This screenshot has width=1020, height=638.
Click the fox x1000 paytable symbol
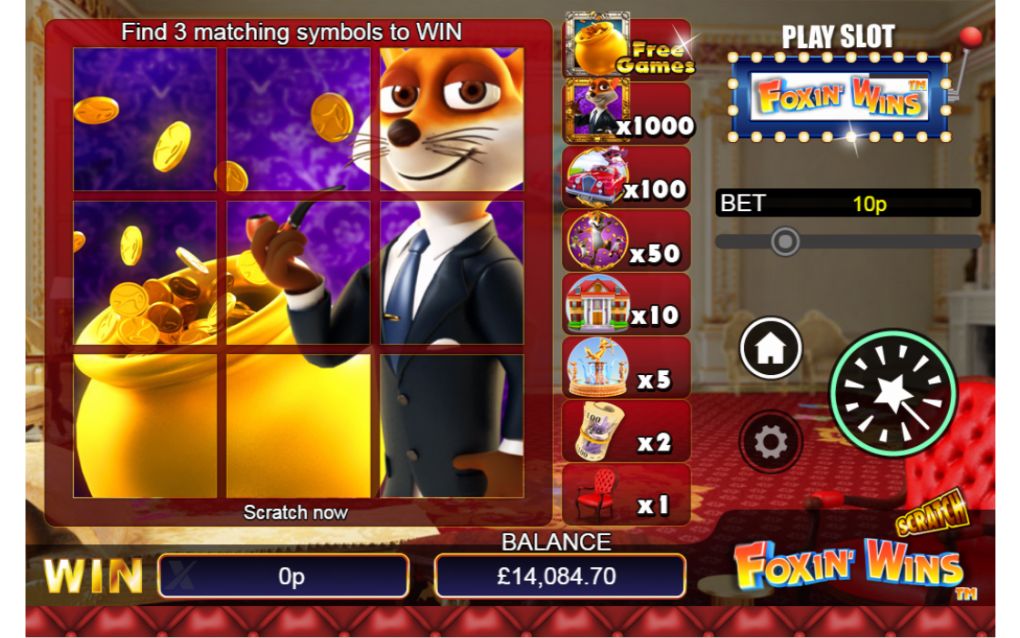tap(597, 110)
